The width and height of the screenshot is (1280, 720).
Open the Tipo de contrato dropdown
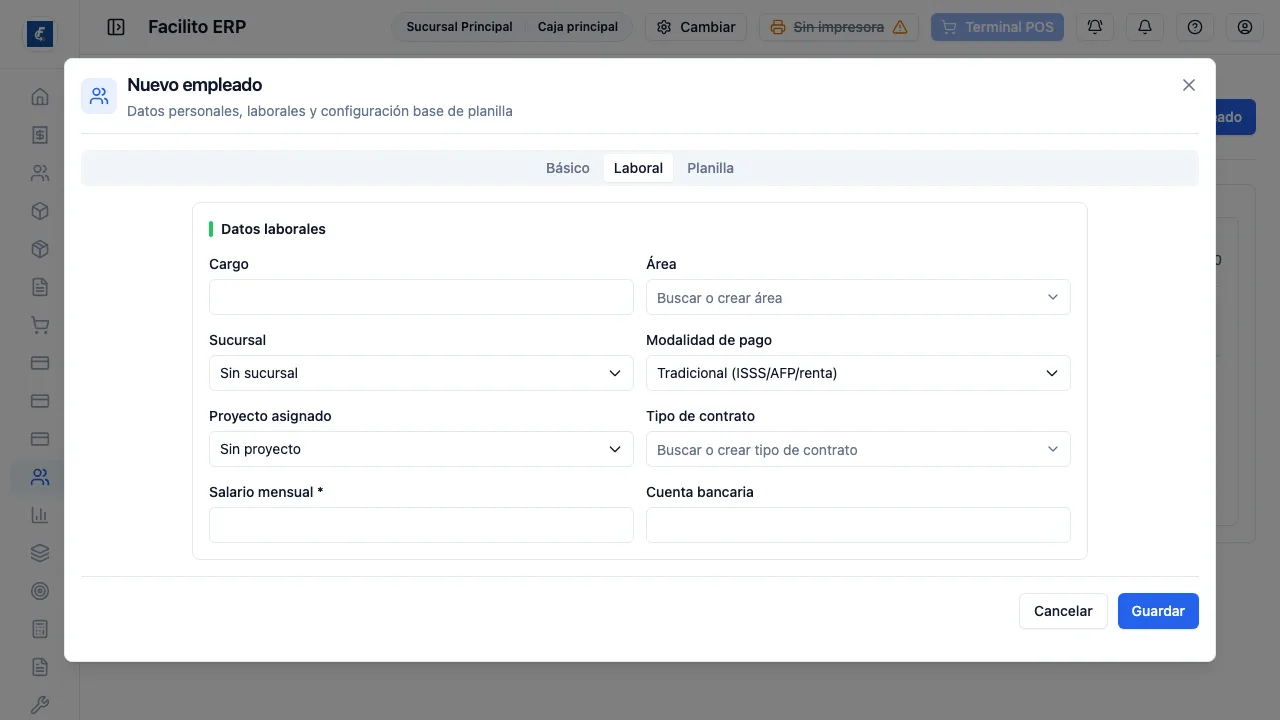[858, 449]
